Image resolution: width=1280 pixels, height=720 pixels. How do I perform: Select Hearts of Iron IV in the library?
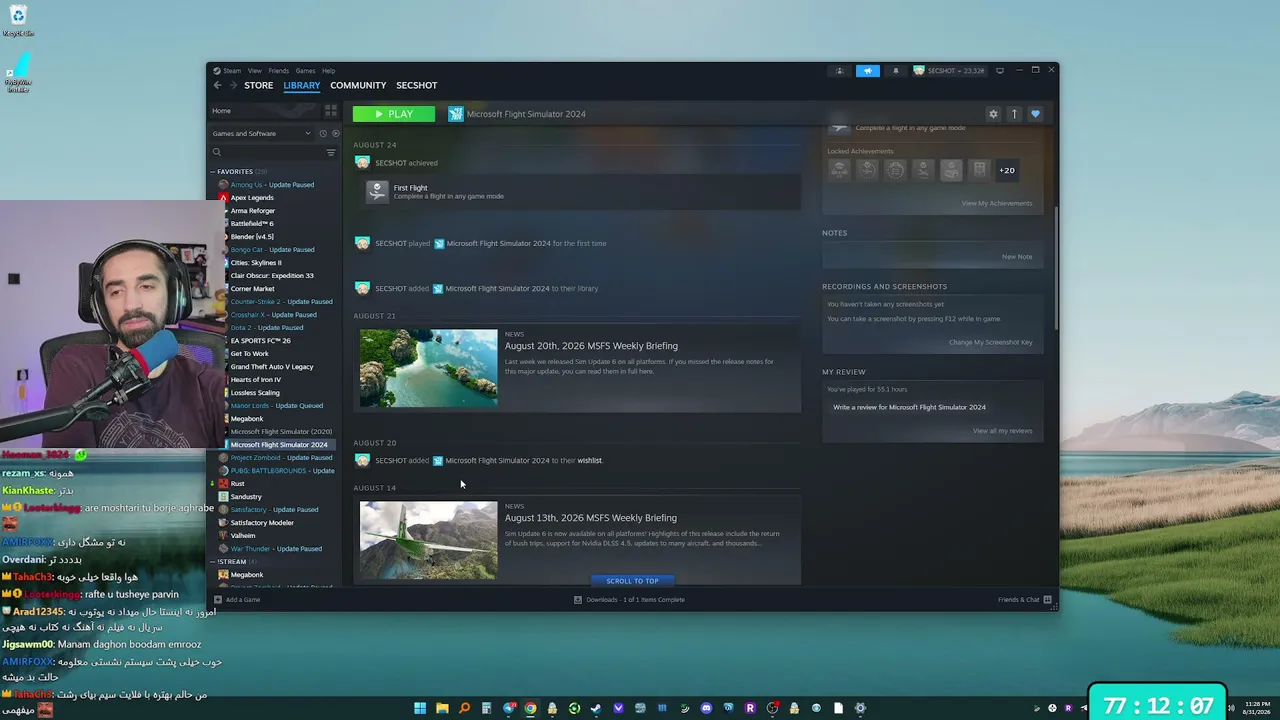[x=256, y=380]
